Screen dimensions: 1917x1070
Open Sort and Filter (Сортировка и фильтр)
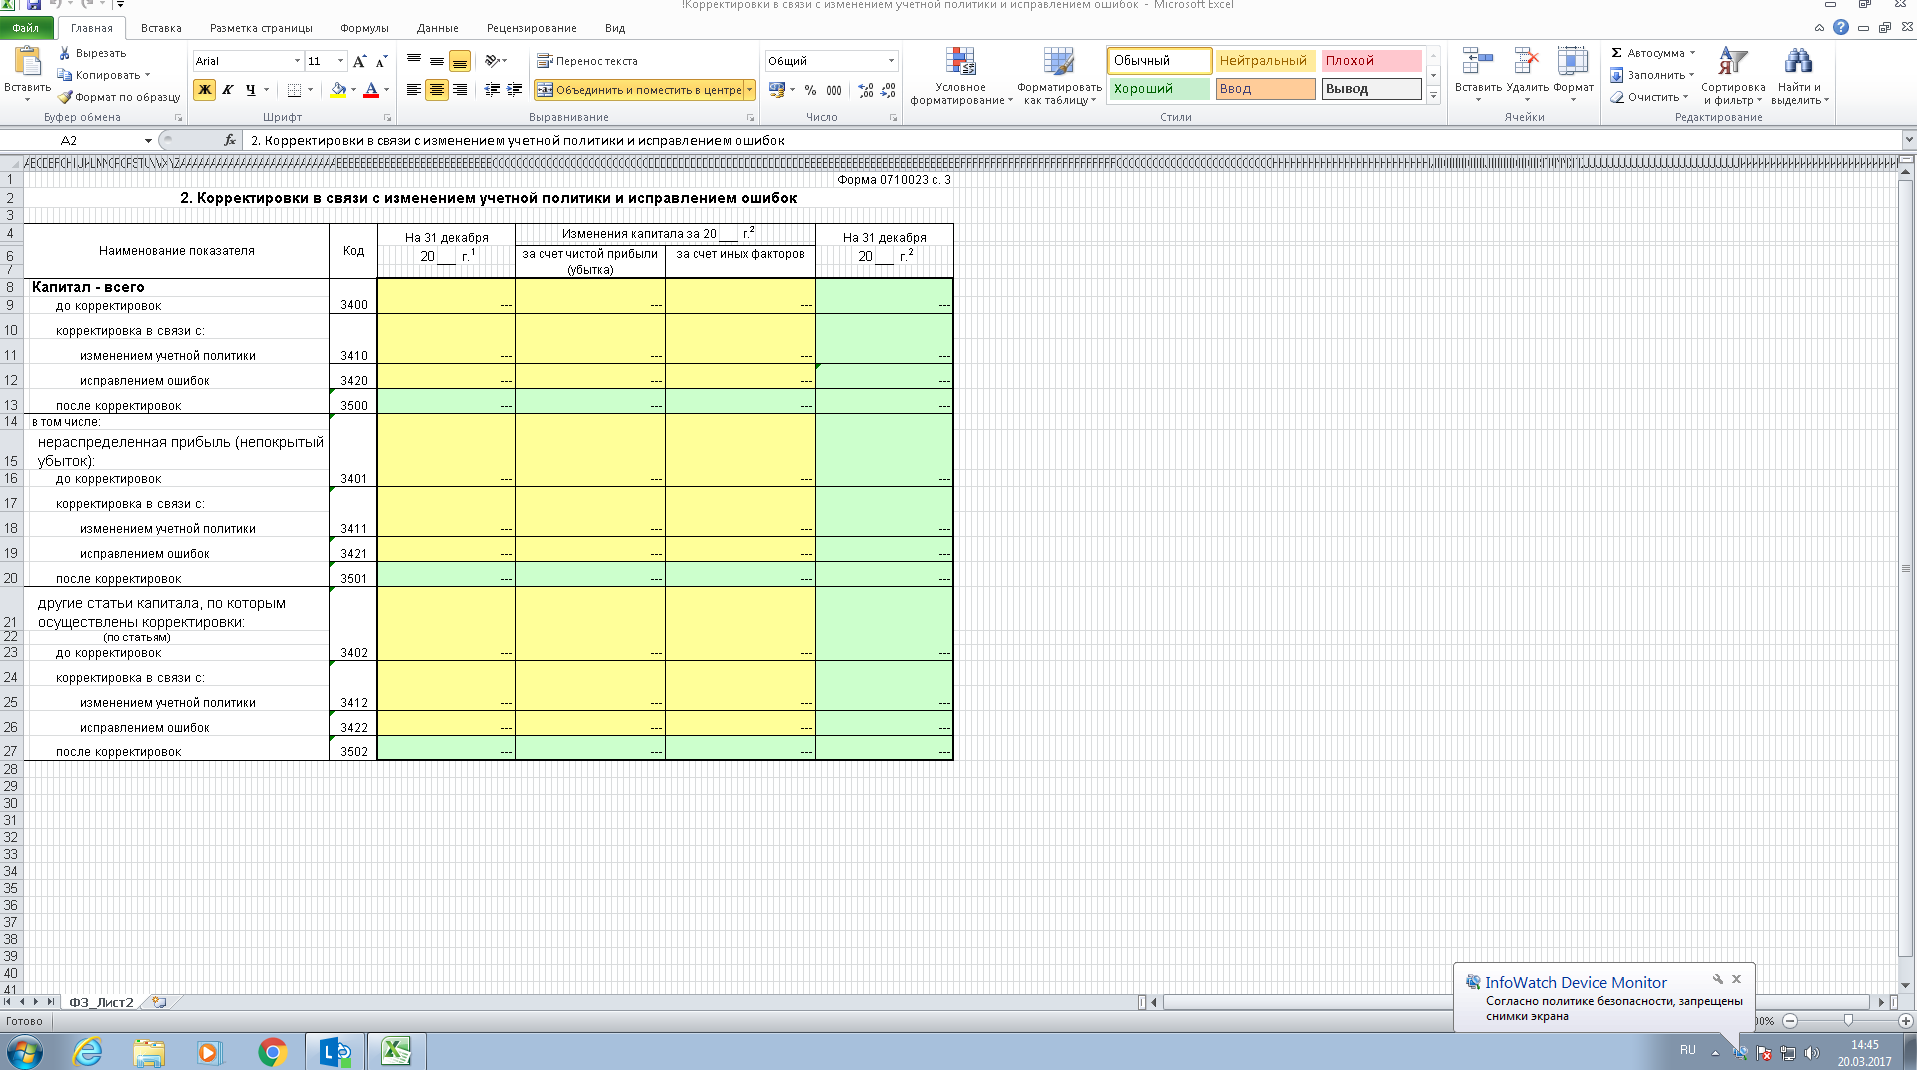click(x=1733, y=76)
